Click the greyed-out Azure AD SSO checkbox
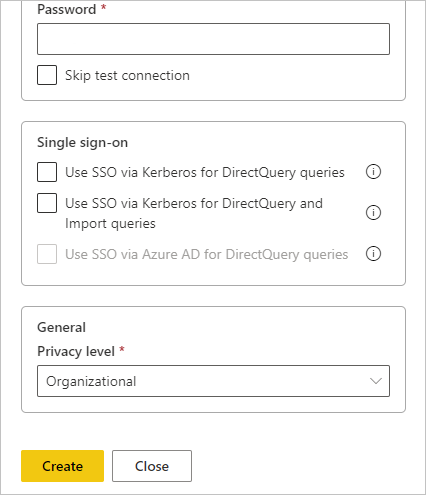Screen dimensions: 426x495 click(47, 254)
